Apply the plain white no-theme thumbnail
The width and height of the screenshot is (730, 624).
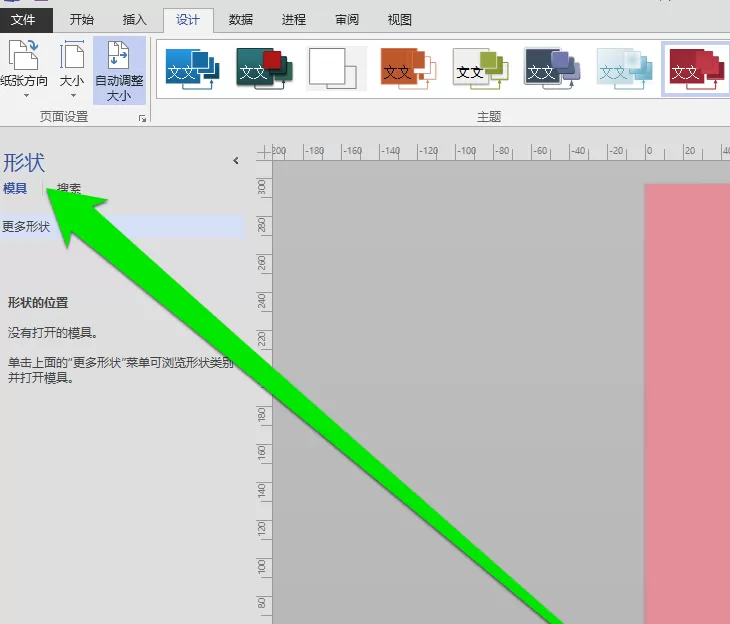point(336,69)
